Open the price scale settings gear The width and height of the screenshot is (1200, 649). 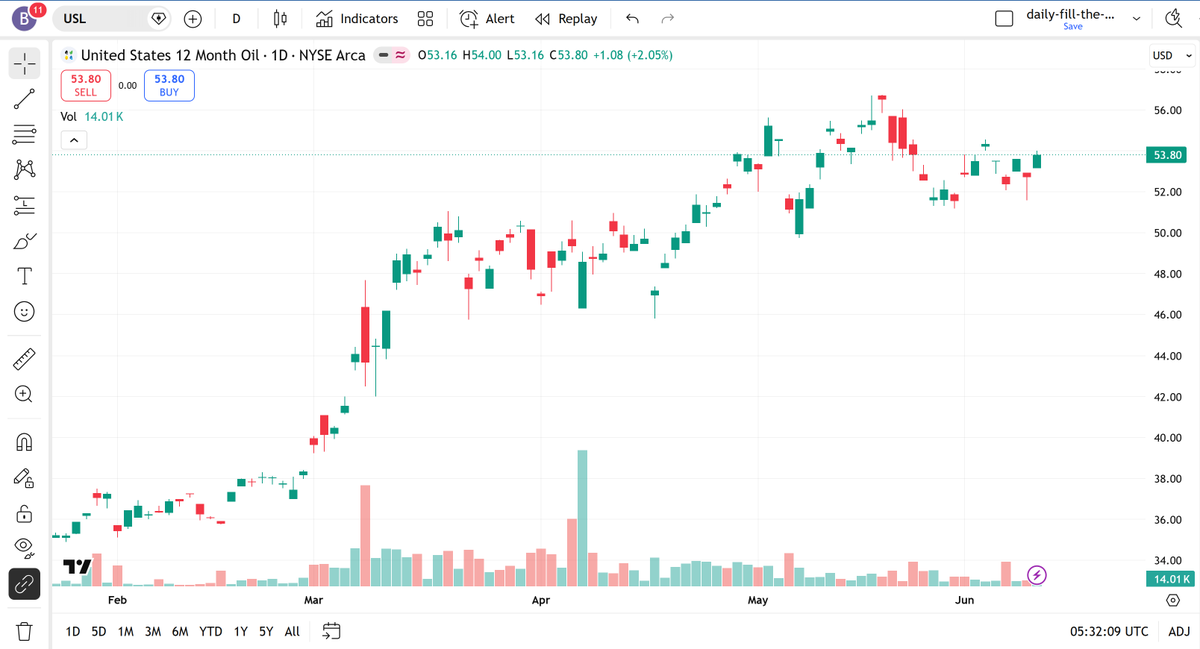point(1173,599)
